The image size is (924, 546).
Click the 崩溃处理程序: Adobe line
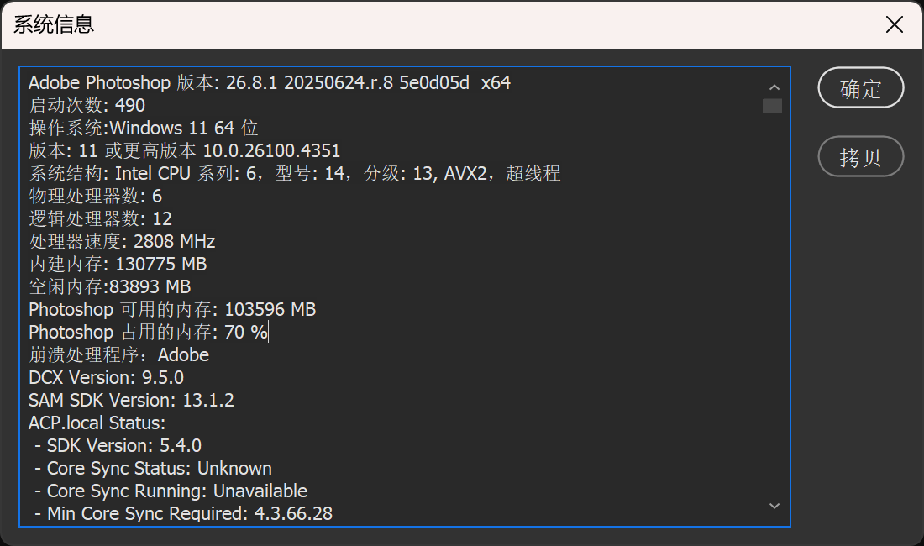(x=118, y=355)
